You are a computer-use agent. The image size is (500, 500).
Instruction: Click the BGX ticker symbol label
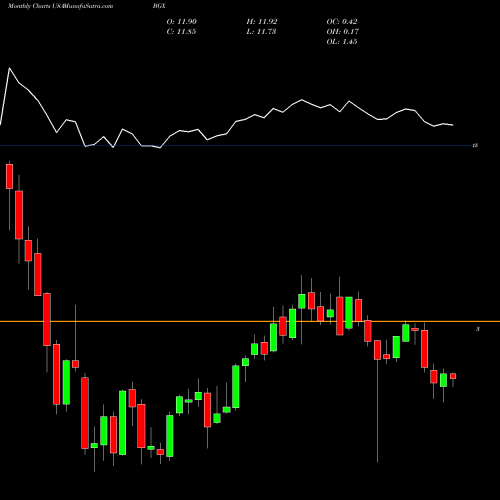pyautogui.click(x=159, y=6)
